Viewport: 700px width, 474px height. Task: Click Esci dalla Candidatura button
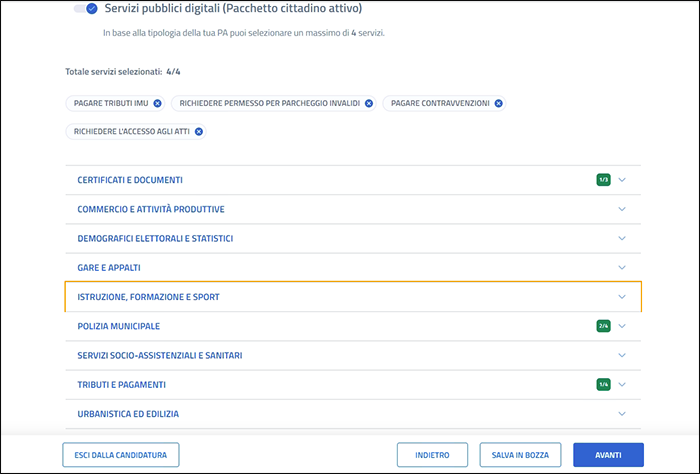point(120,455)
